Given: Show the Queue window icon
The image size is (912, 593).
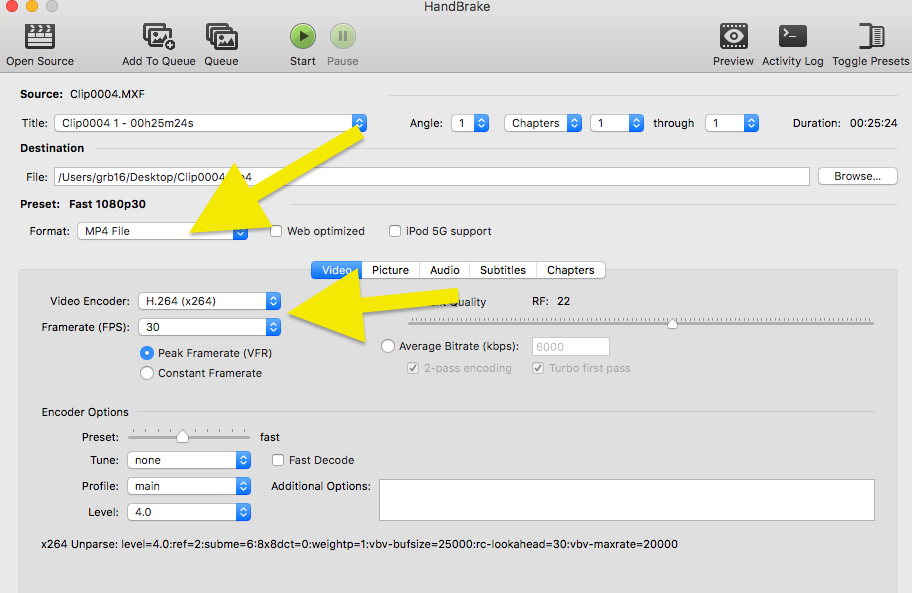Looking at the screenshot, I should tap(222, 37).
